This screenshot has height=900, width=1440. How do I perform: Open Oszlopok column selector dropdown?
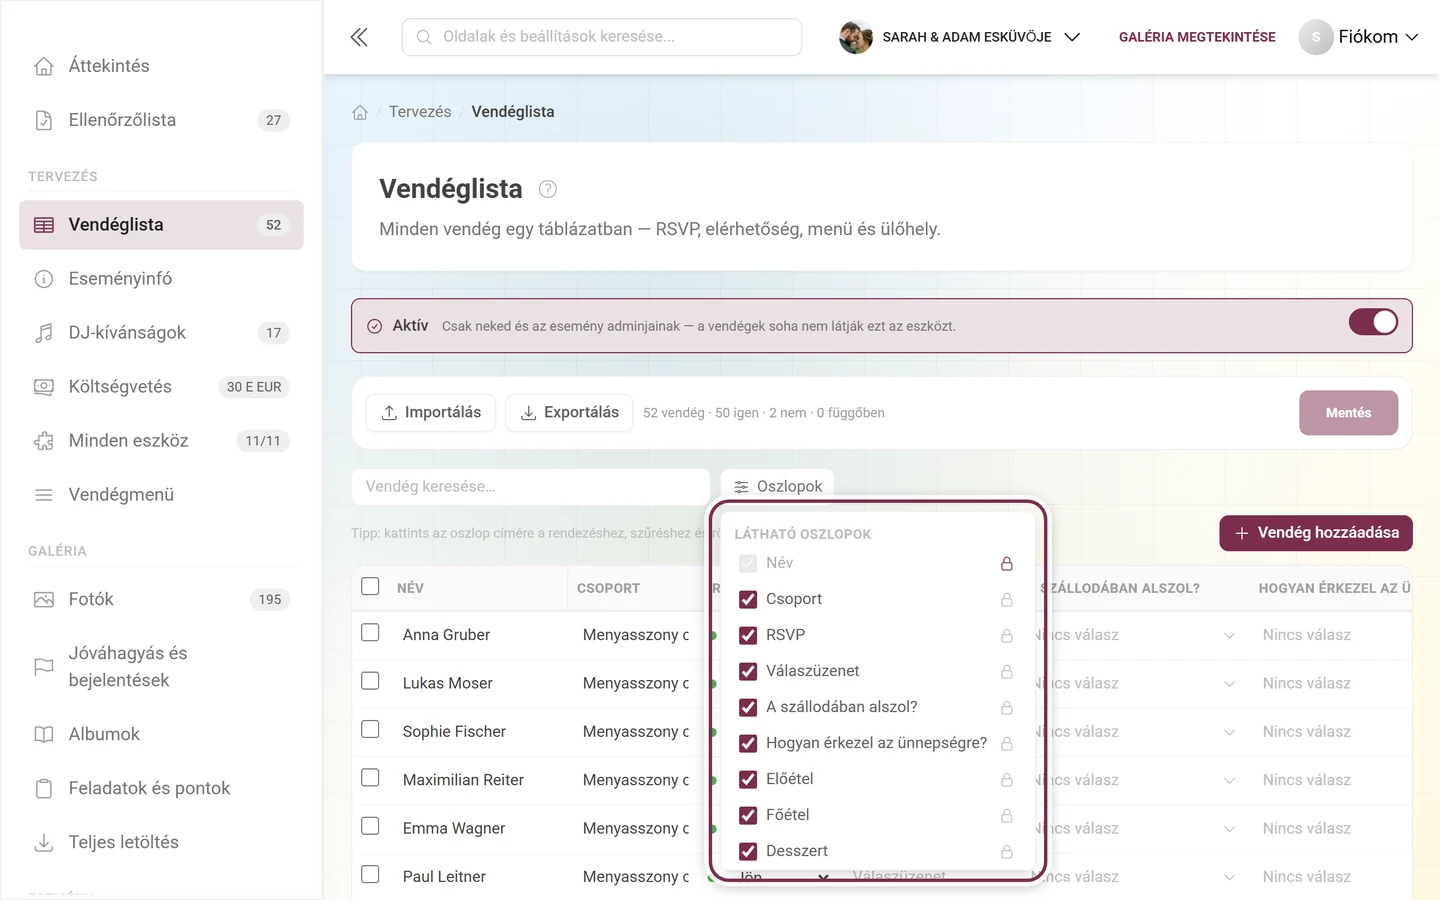coord(777,486)
